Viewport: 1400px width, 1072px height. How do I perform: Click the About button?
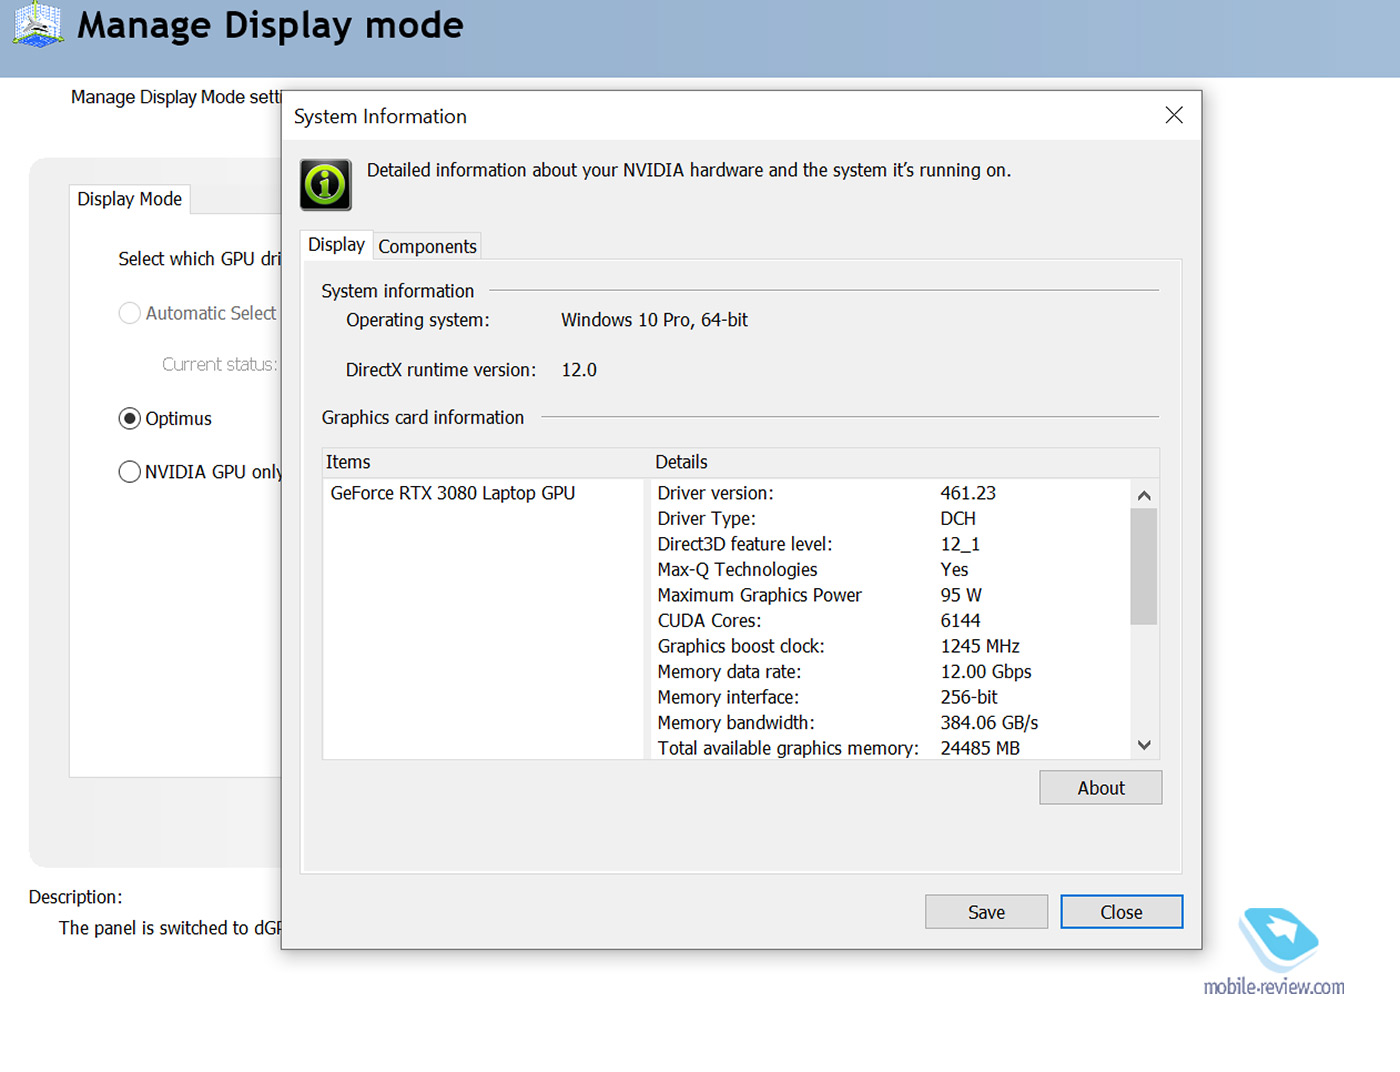click(x=1101, y=788)
